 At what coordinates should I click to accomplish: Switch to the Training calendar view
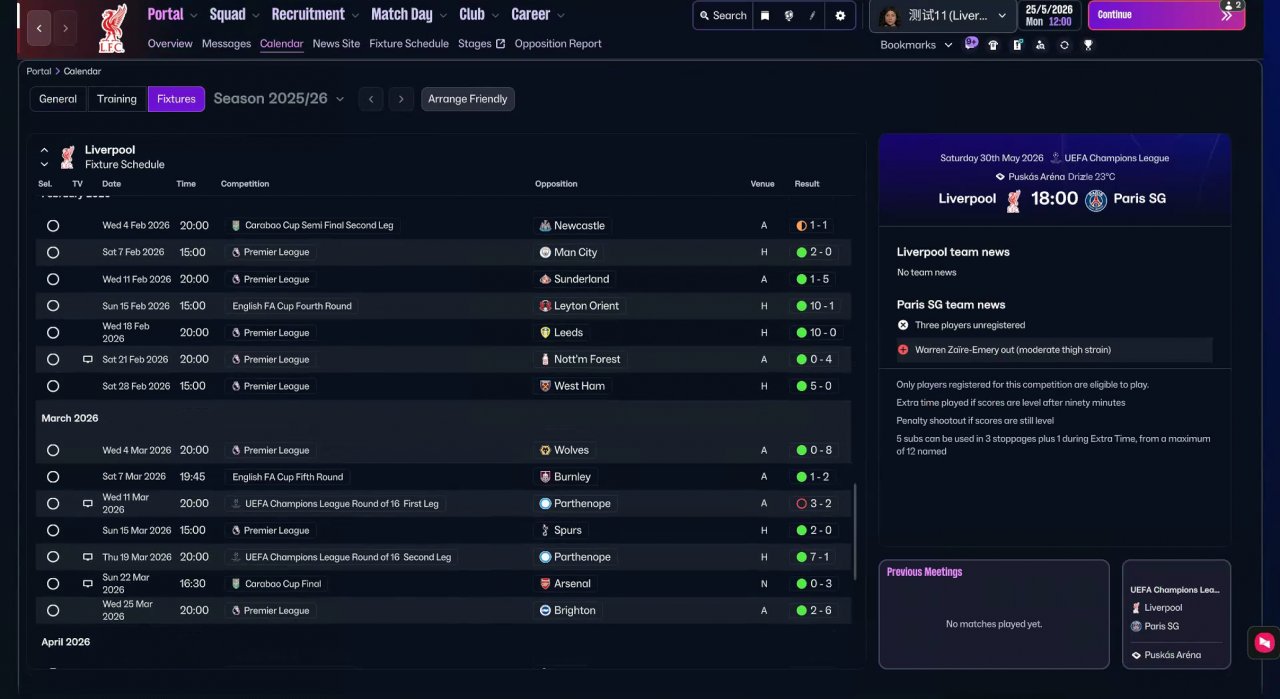point(117,99)
